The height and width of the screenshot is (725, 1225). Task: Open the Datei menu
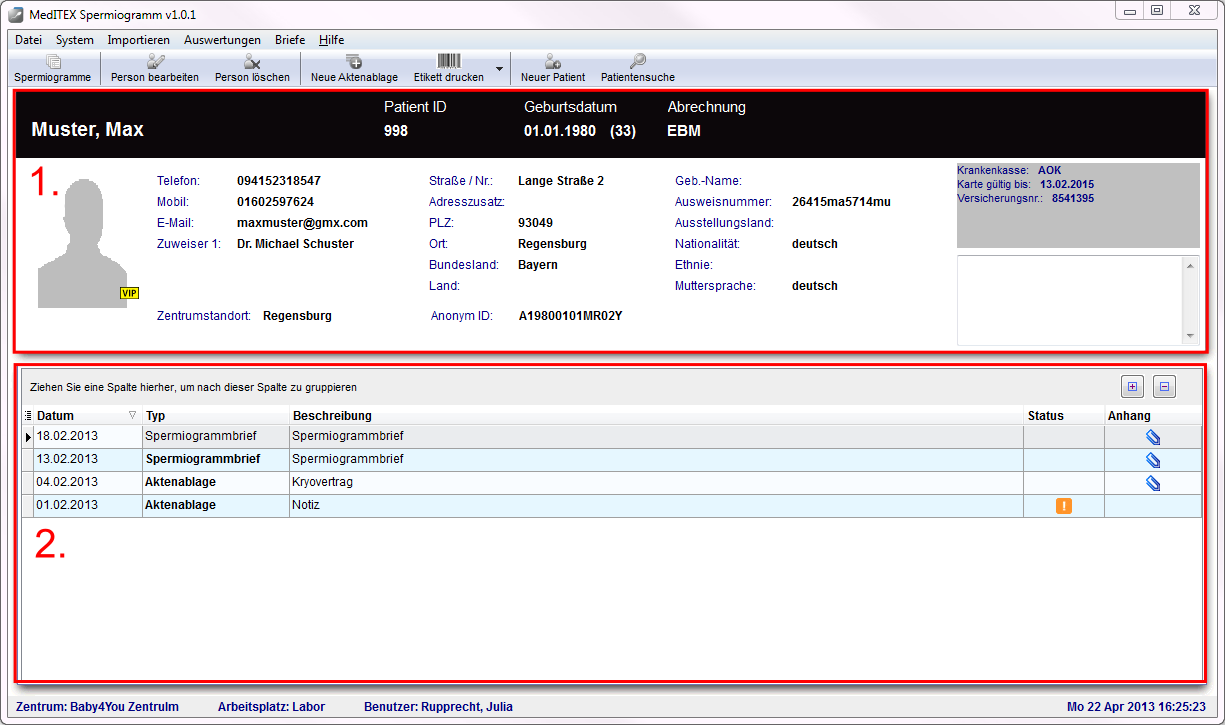click(x=29, y=40)
